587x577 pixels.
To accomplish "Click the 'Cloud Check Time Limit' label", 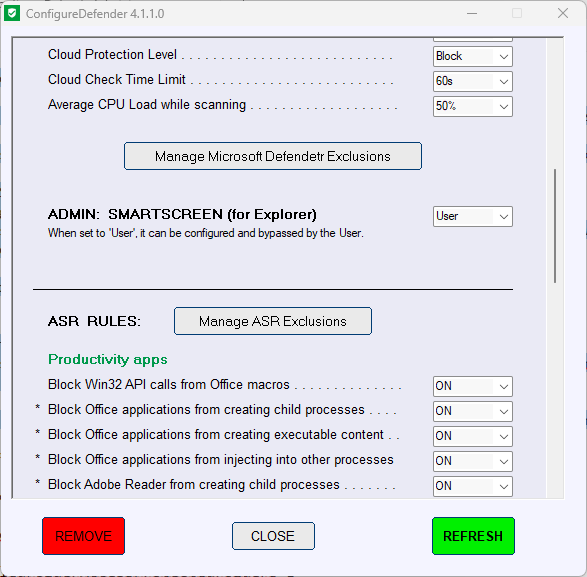I will tap(117, 79).
